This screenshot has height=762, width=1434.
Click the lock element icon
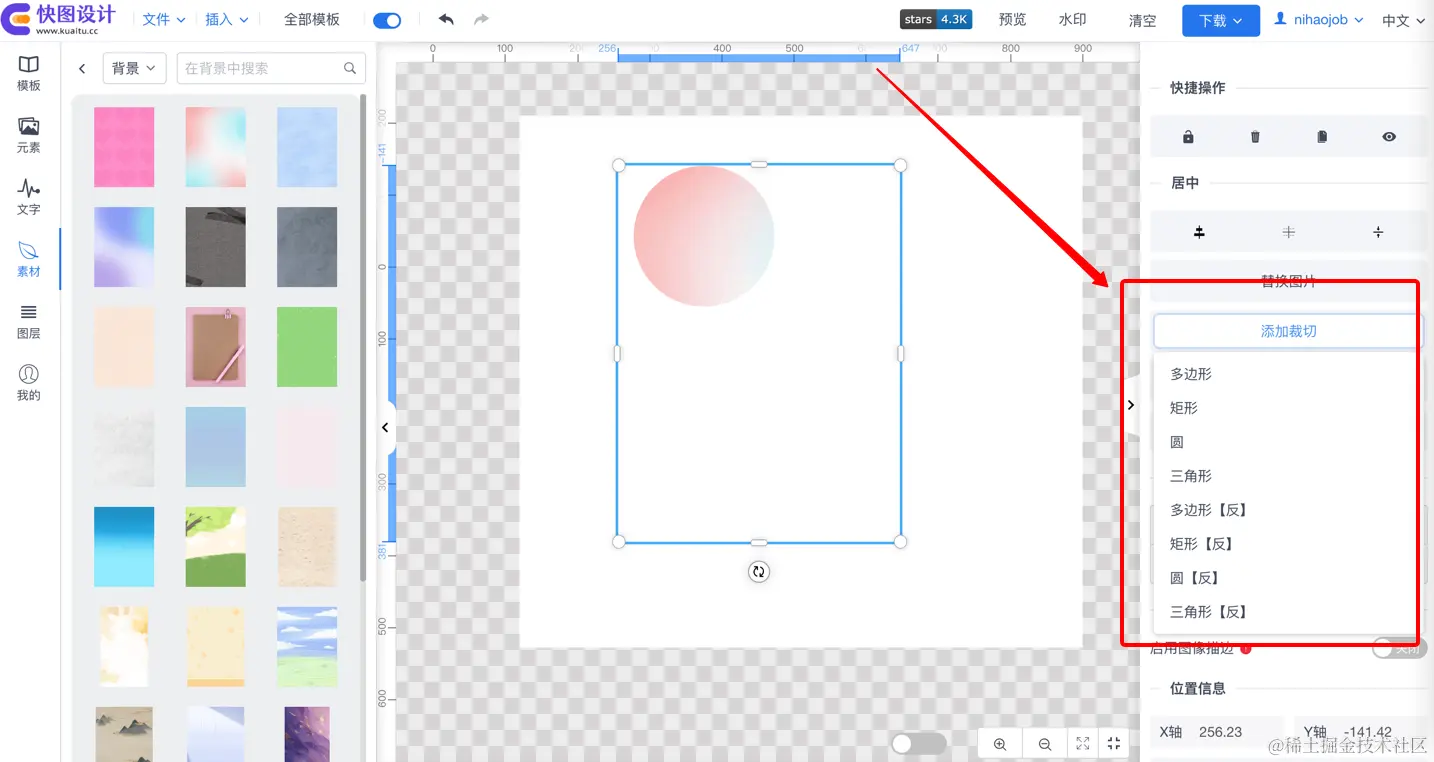1188,137
